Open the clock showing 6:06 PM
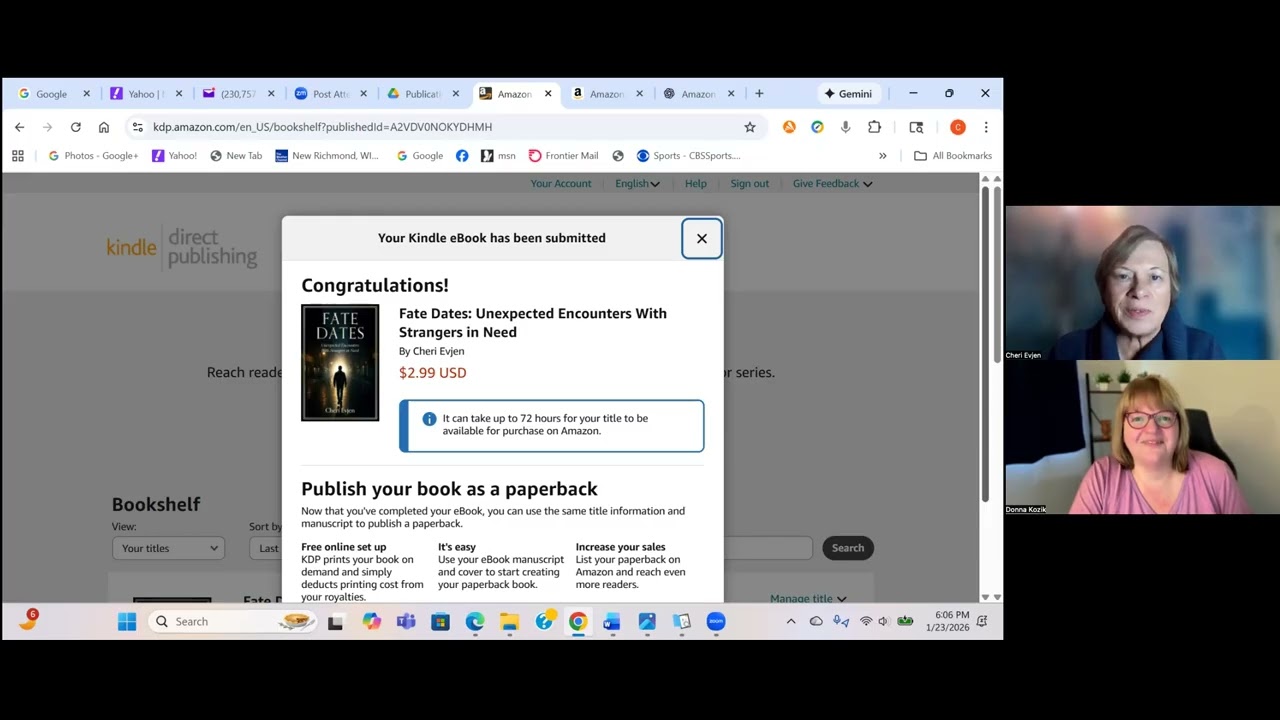Image resolution: width=1280 pixels, height=720 pixels. (x=947, y=621)
